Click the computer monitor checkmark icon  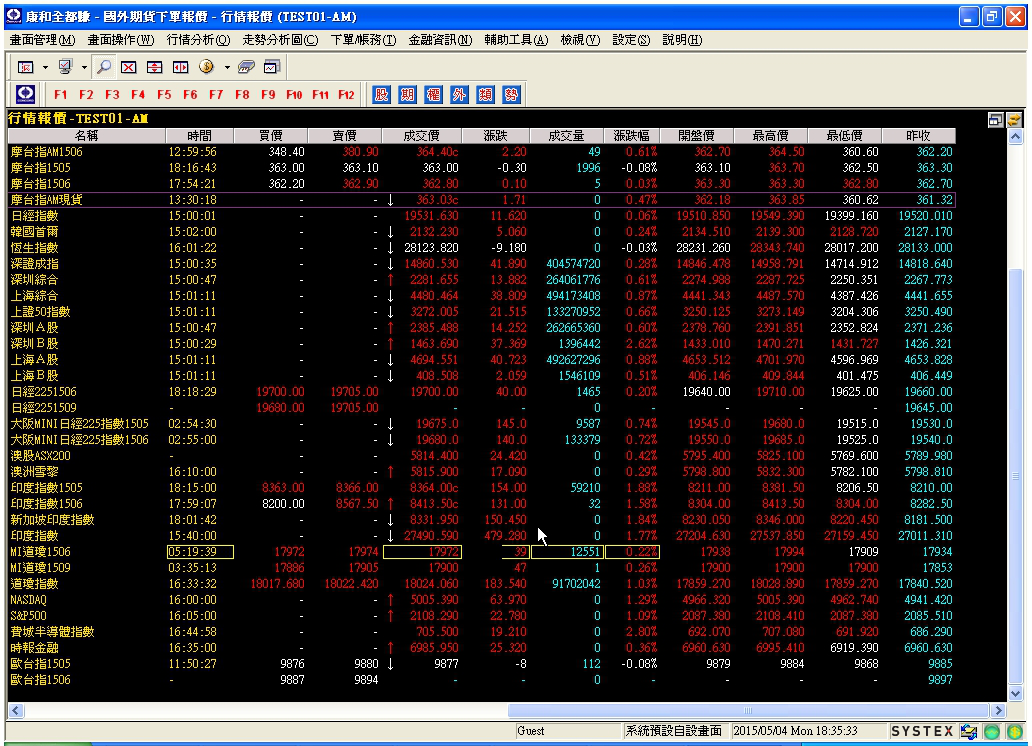tap(65, 67)
